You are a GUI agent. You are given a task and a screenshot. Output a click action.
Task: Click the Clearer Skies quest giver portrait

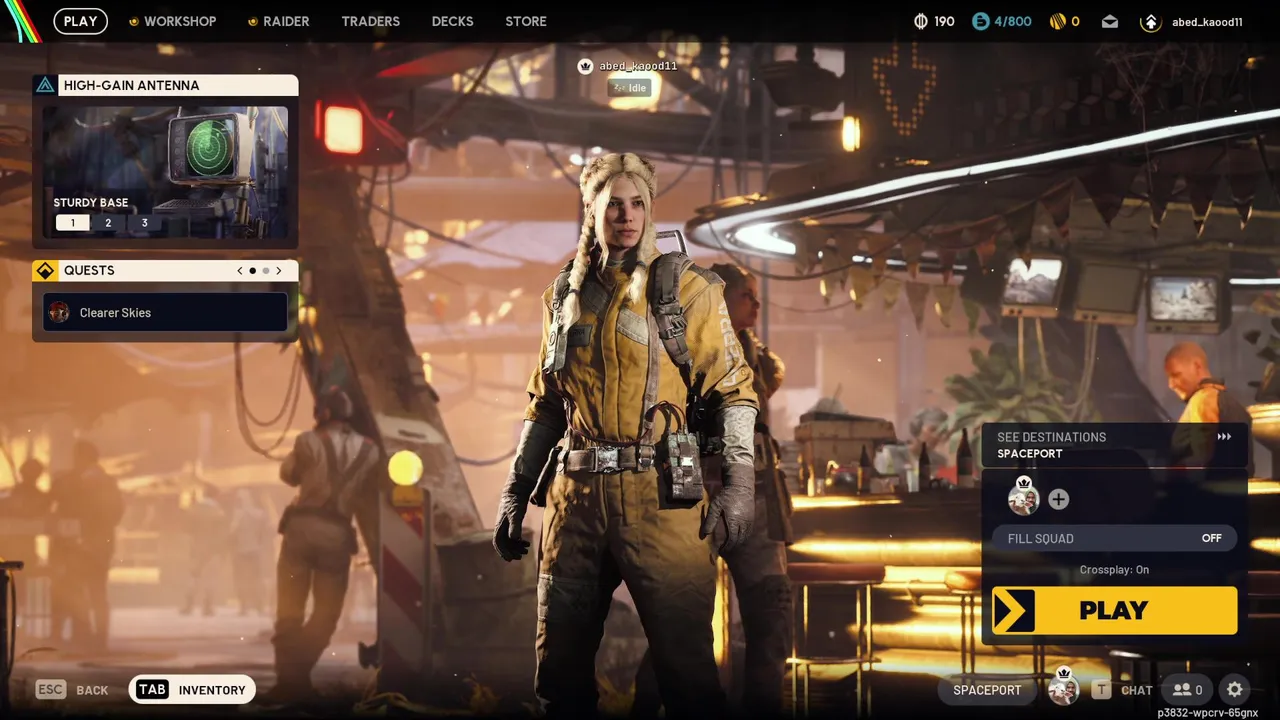click(x=59, y=312)
